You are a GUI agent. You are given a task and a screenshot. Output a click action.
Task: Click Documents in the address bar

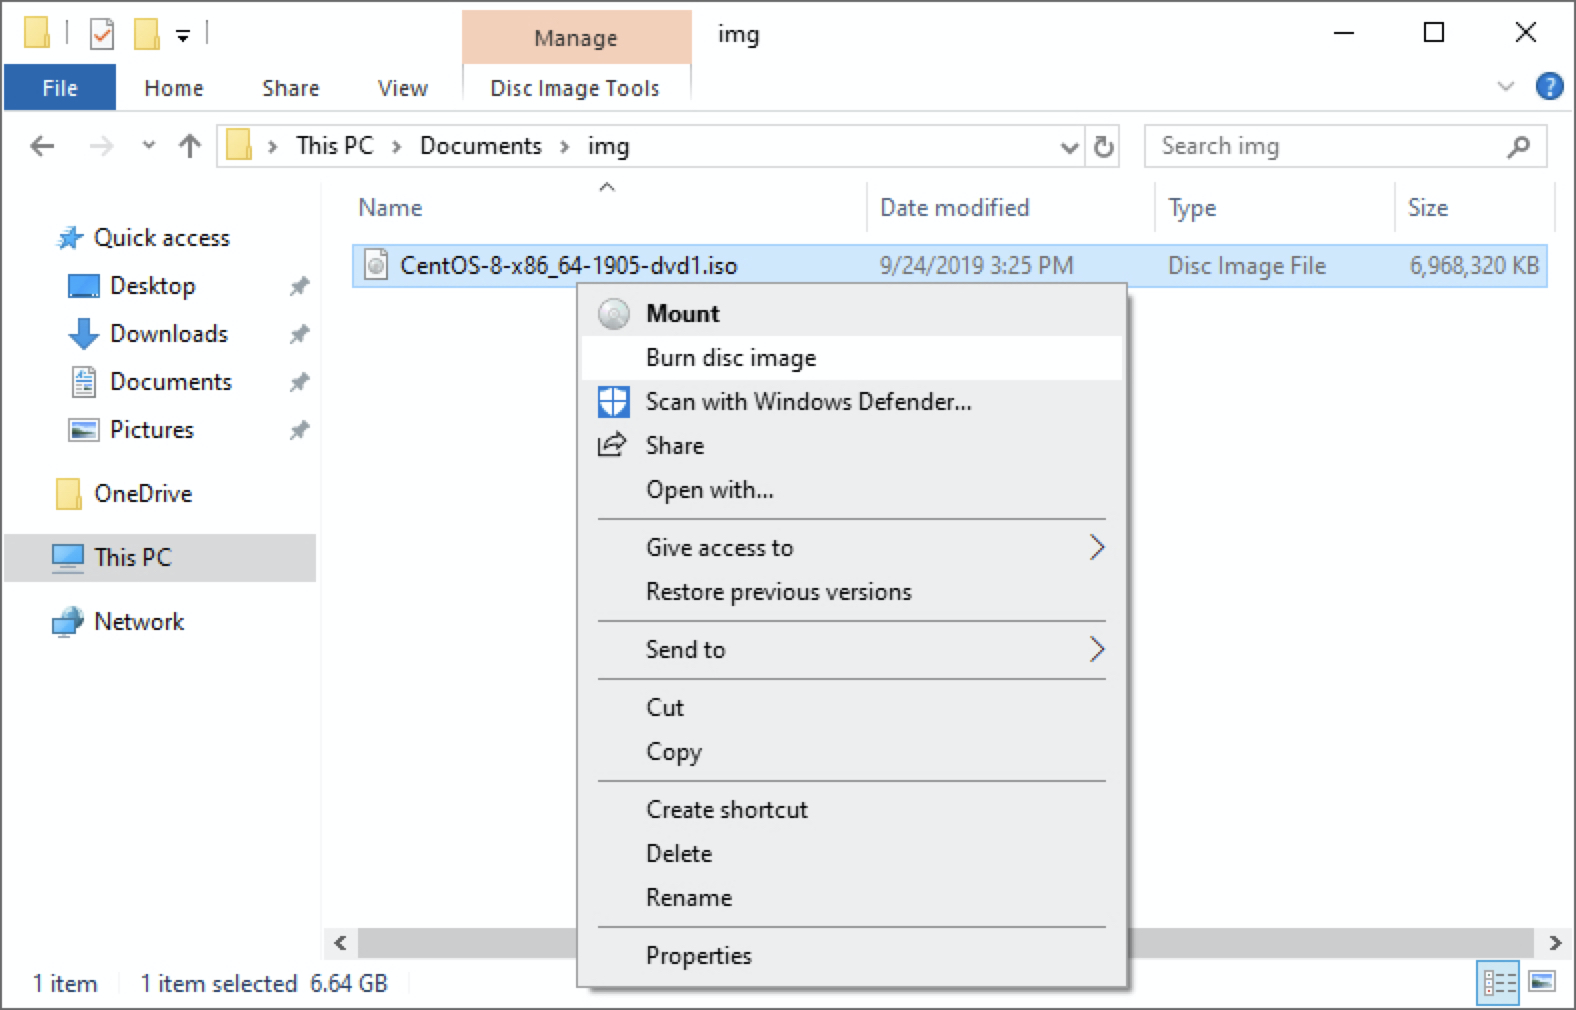tap(481, 146)
